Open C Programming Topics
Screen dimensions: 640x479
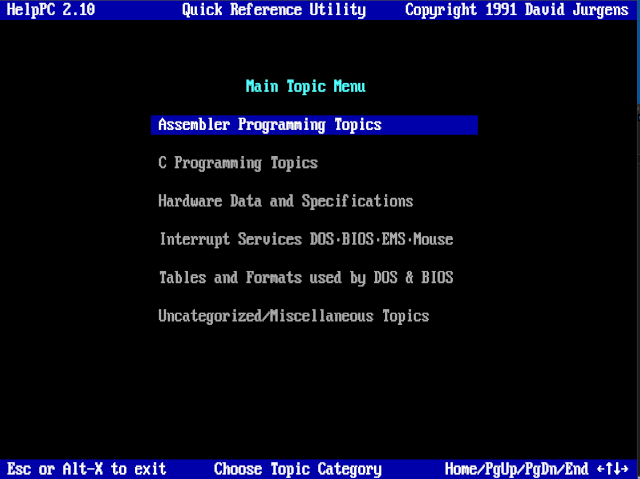point(238,163)
